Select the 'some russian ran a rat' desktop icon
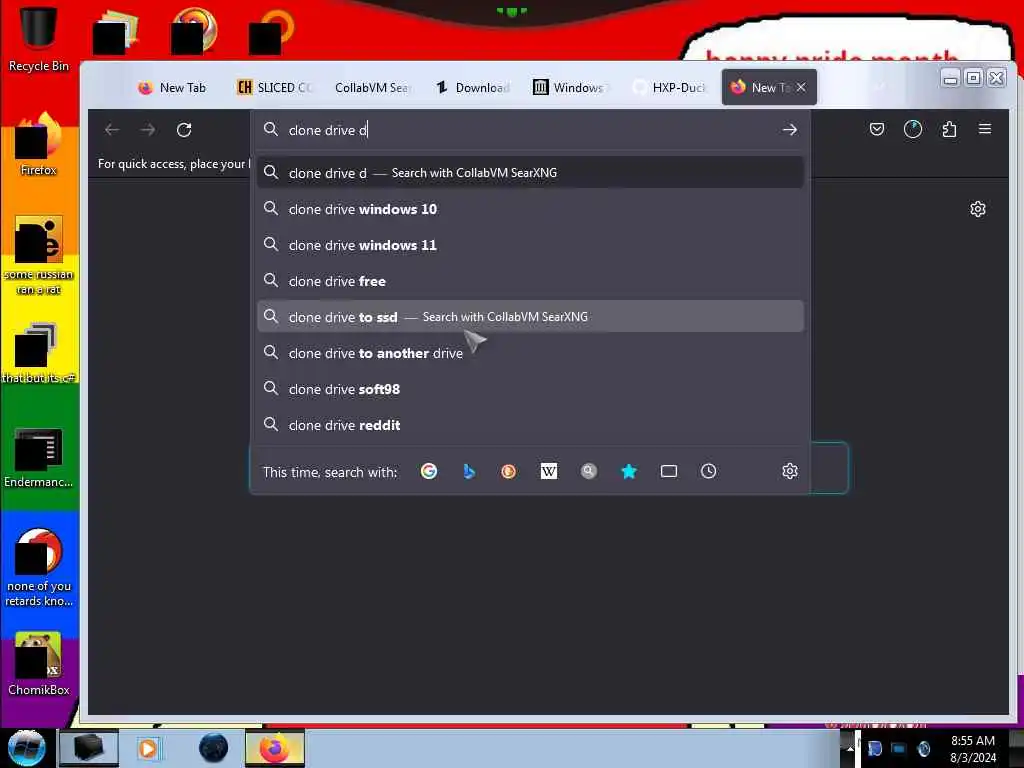This screenshot has width=1024, height=768. coord(39,255)
